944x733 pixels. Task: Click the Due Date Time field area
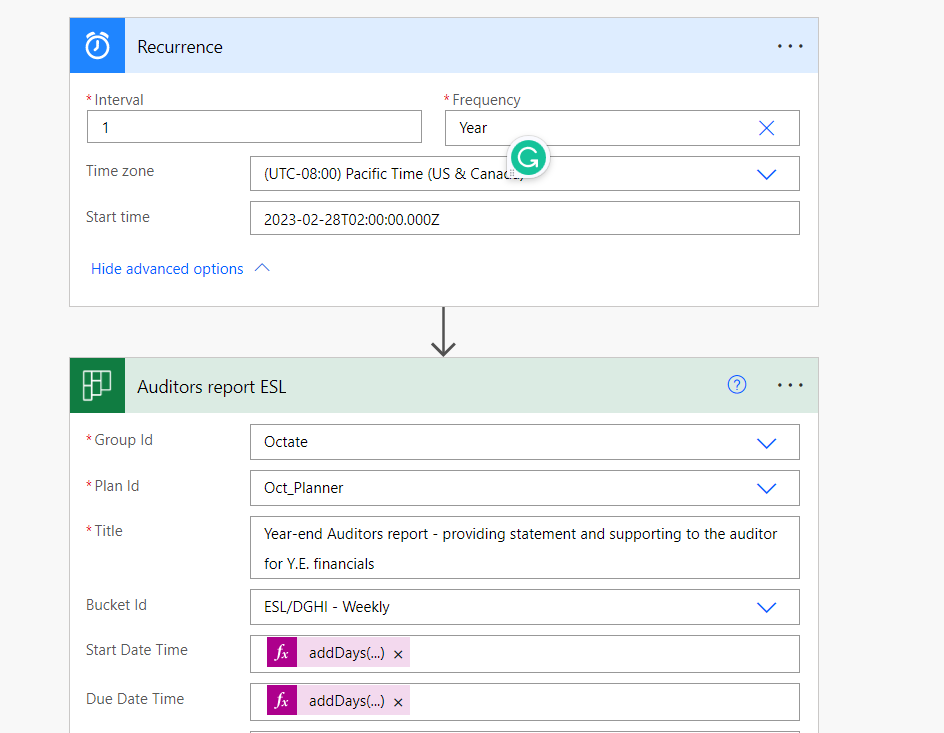[x=524, y=702]
